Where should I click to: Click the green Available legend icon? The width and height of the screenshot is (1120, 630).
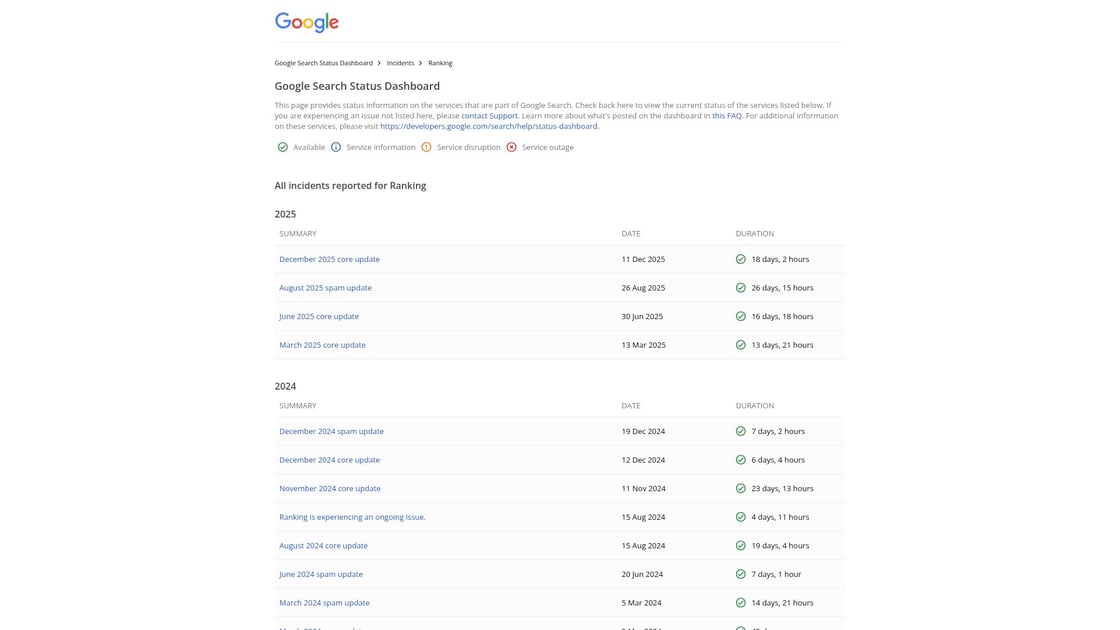pos(280,146)
